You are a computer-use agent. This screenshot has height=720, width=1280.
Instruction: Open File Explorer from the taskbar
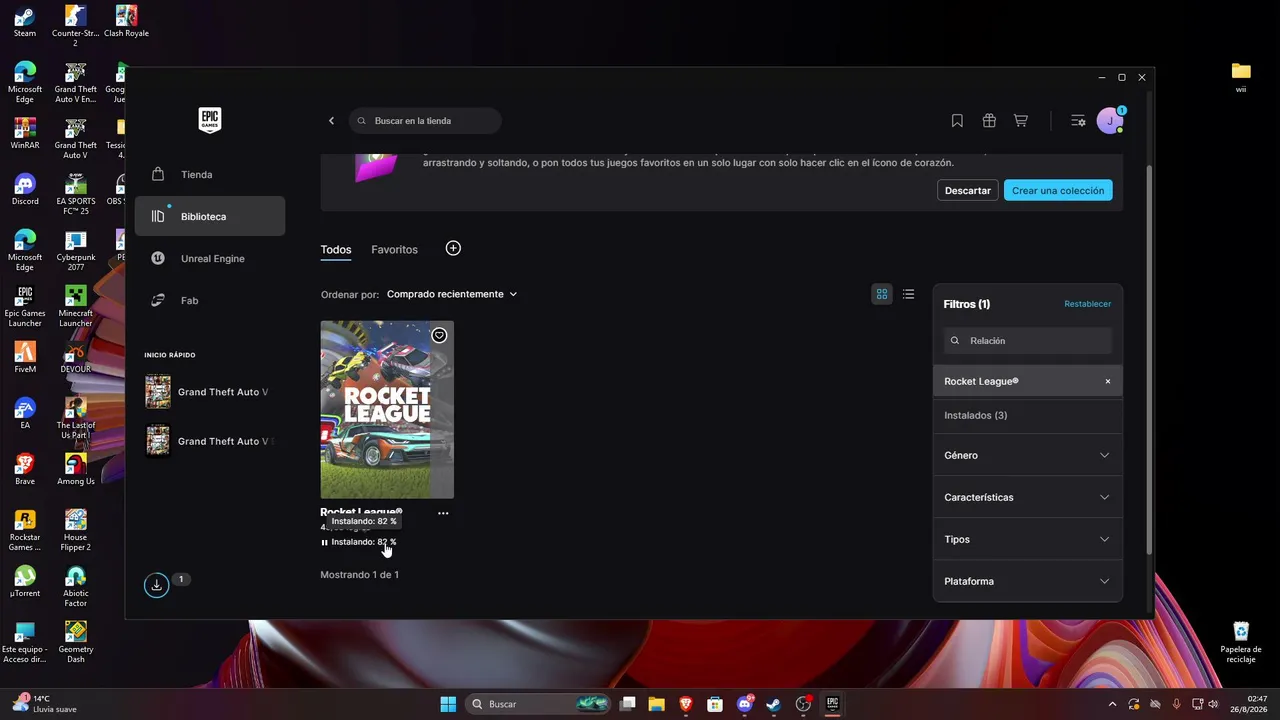tap(657, 704)
